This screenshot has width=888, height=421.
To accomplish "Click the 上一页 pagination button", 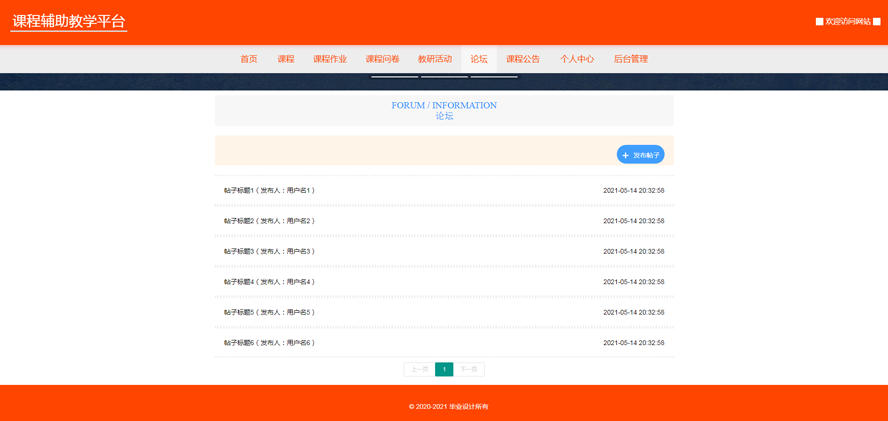I will 419,369.
